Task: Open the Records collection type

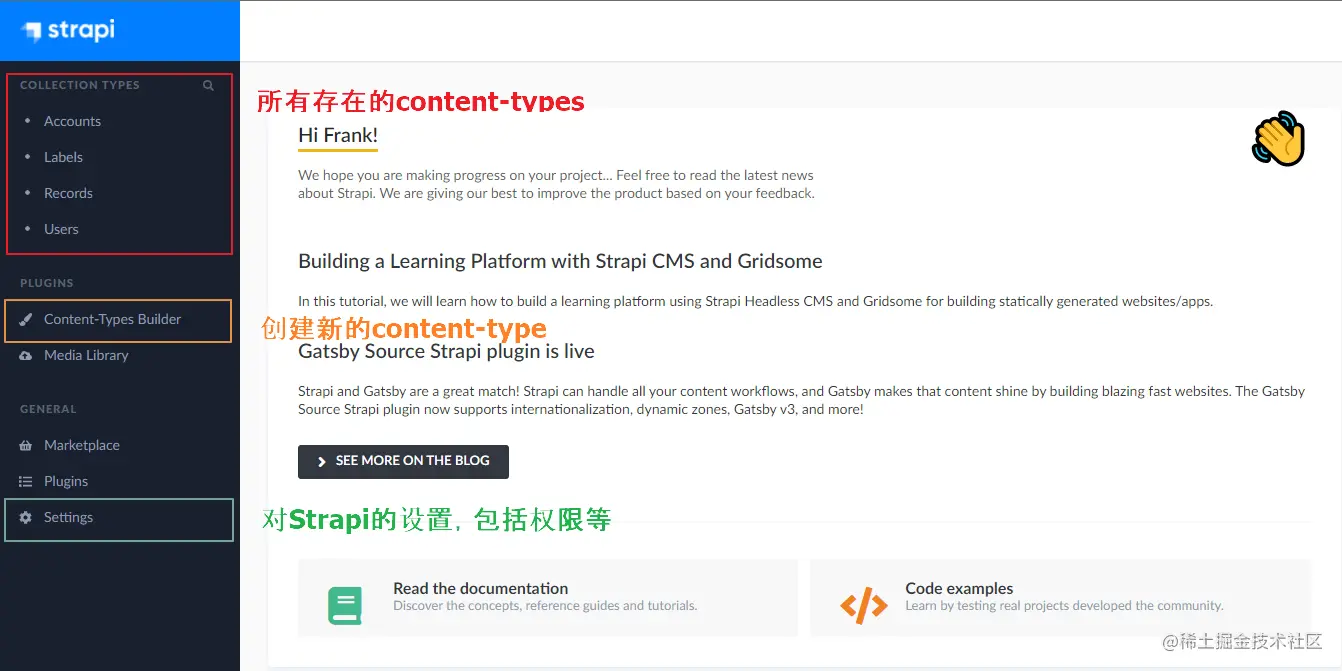Action: (x=68, y=193)
